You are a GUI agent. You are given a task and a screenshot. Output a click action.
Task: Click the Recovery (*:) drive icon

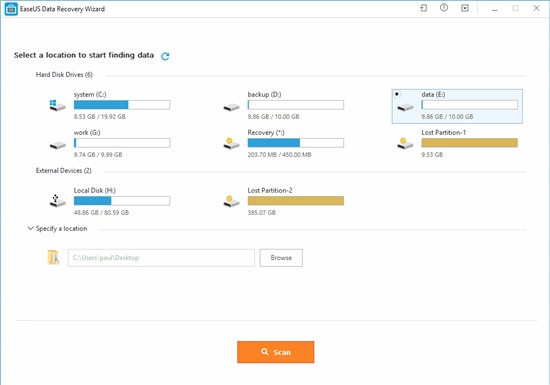pyautogui.click(x=232, y=143)
